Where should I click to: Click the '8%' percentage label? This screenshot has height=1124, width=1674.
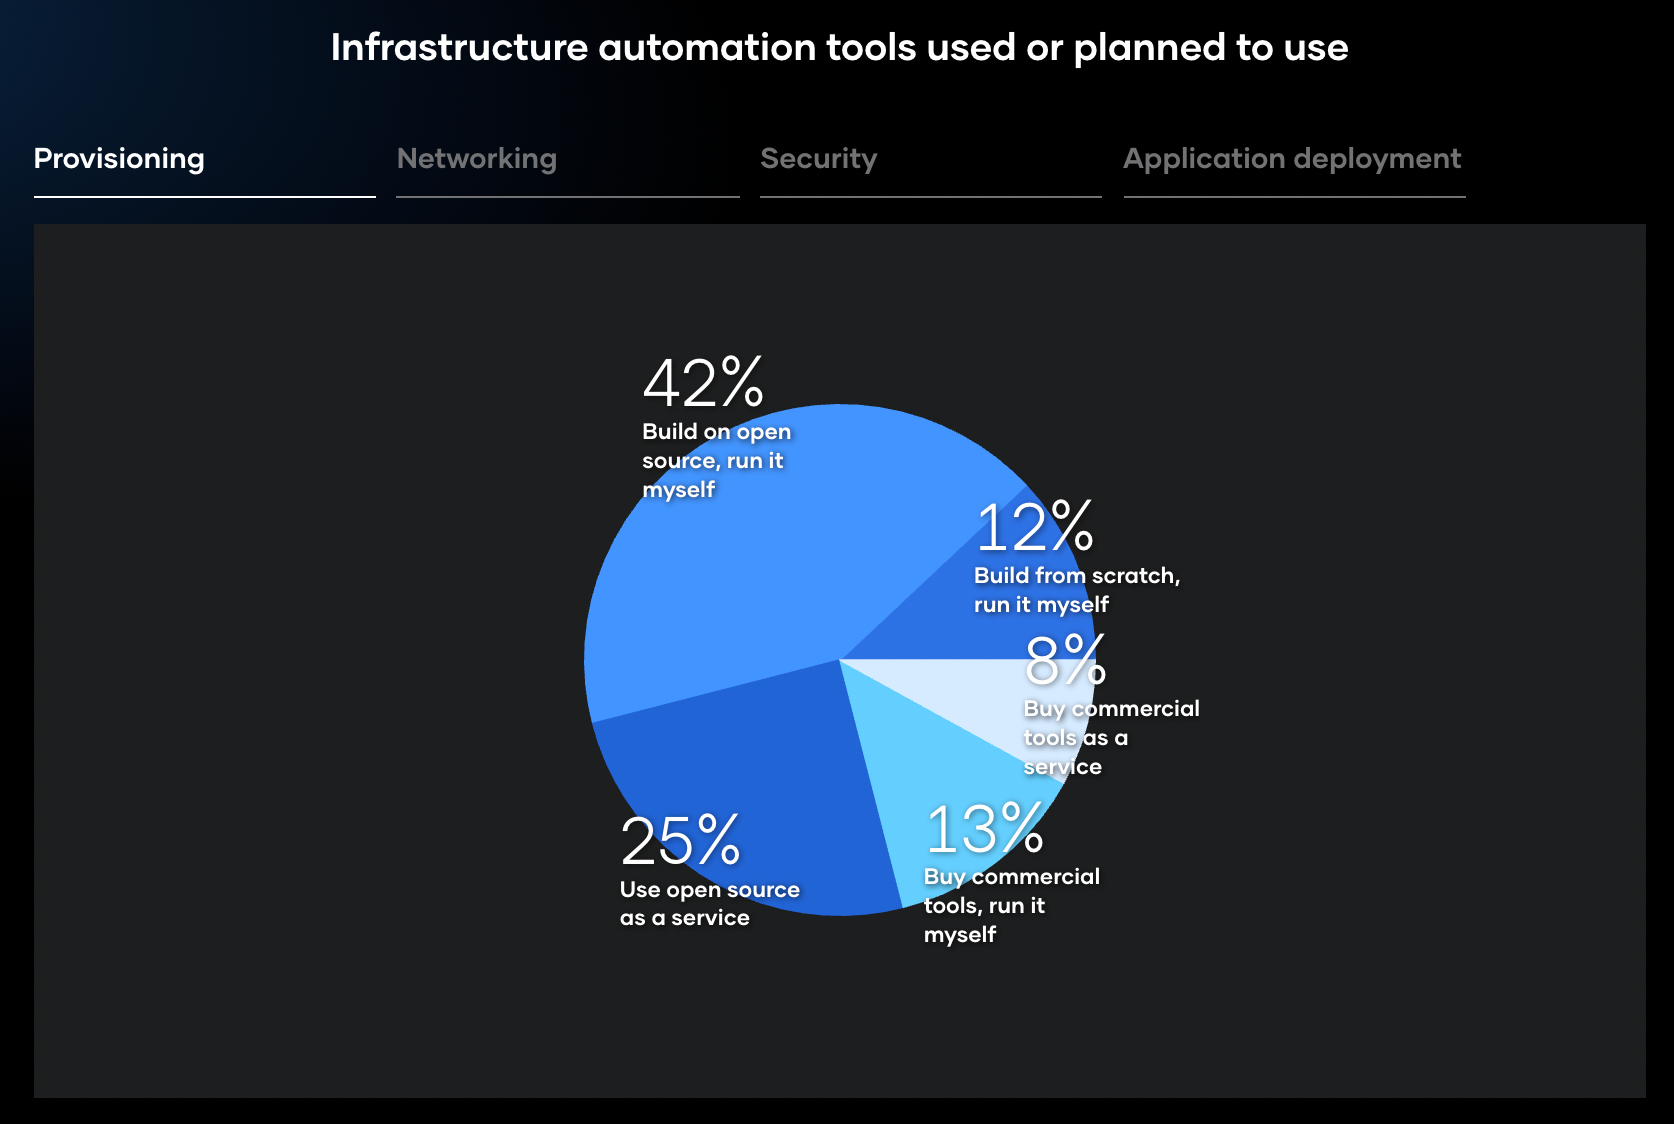click(1065, 660)
